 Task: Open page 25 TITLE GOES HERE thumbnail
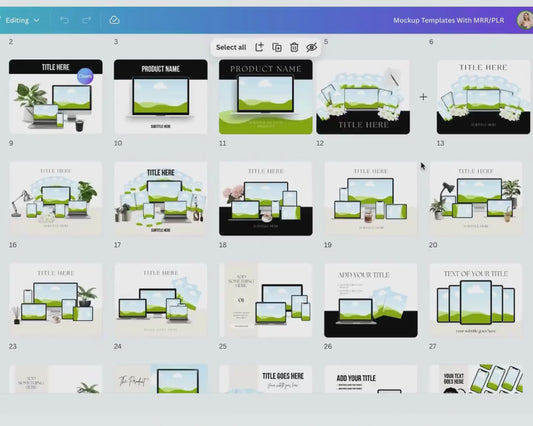(266, 379)
